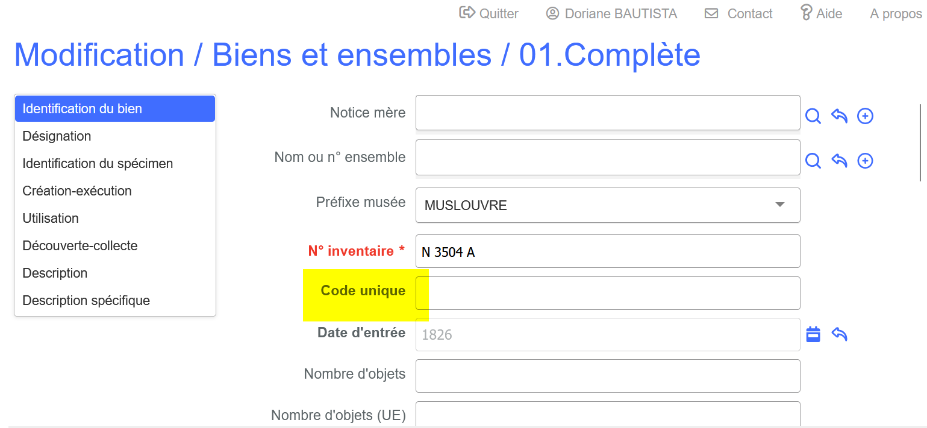Open the Création-exécution section
The height and width of the screenshot is (428, 927).
pos(77,190)
